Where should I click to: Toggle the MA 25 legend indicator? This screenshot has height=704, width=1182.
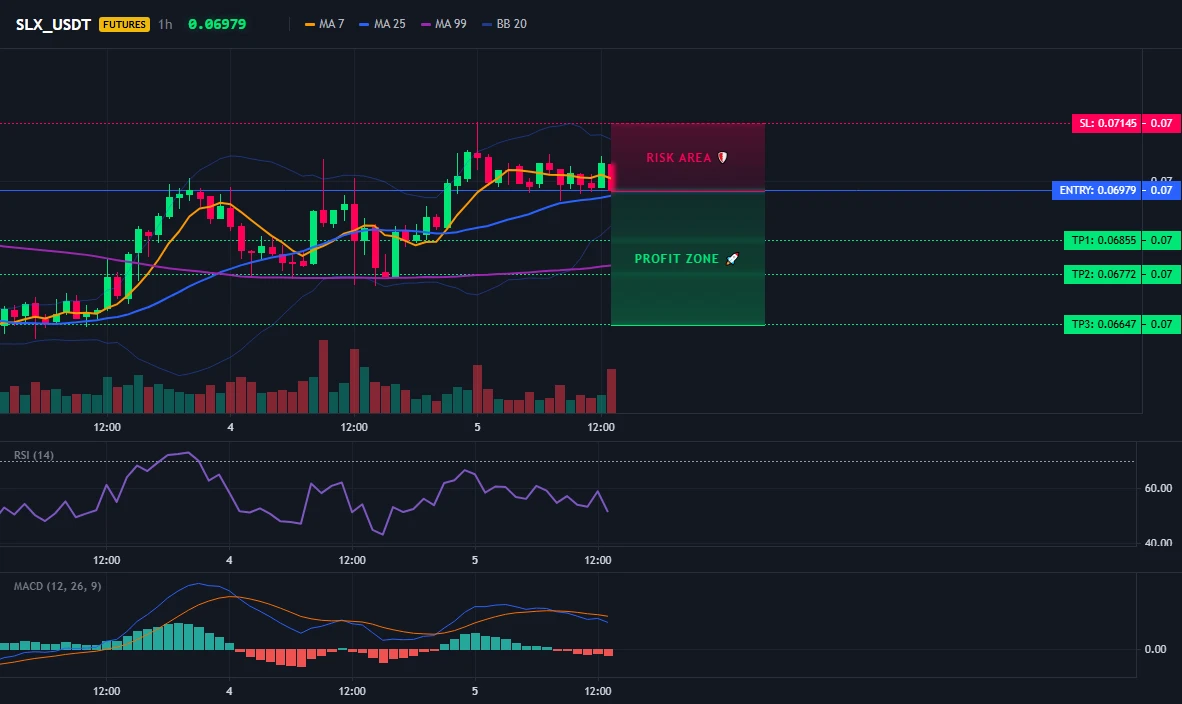tap(382, 24)
